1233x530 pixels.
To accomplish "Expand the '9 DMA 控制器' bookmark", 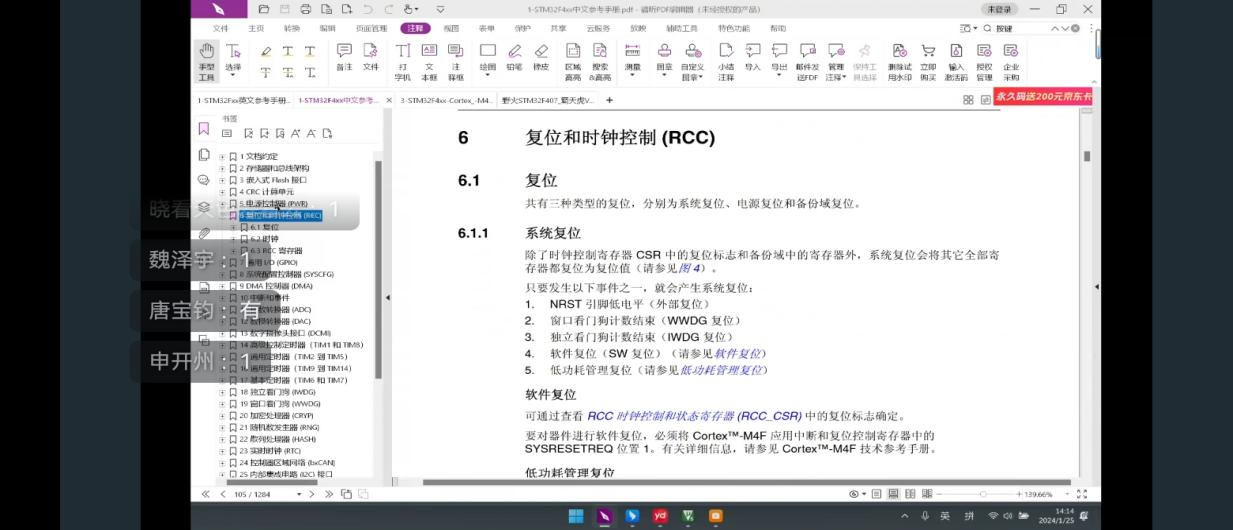I will click(x=222, y=286).
